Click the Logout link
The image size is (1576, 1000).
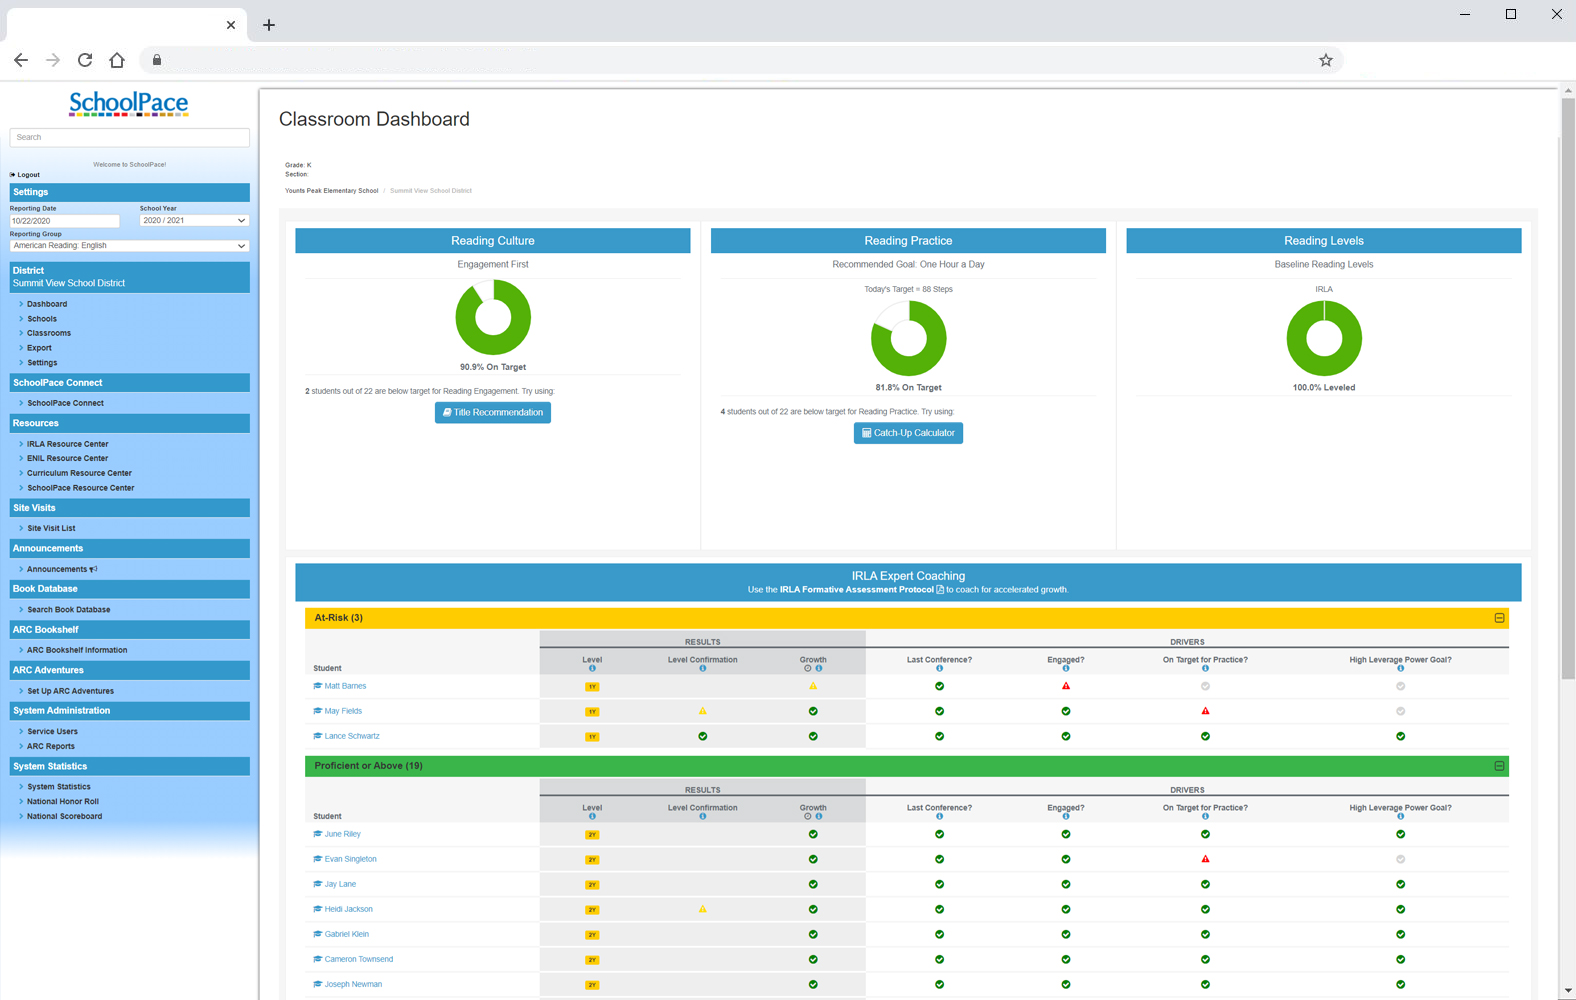25,175
